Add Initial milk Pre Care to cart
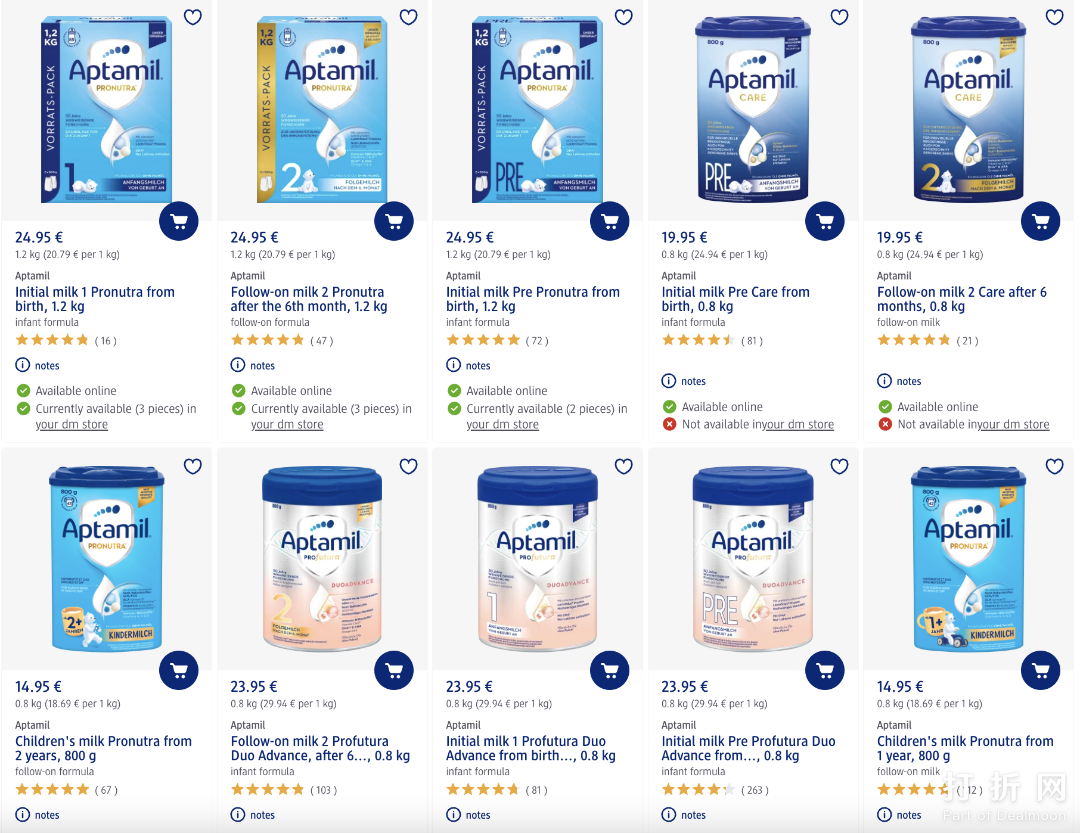Viewport: 1080px width, 833px height. tap(825, 221)
